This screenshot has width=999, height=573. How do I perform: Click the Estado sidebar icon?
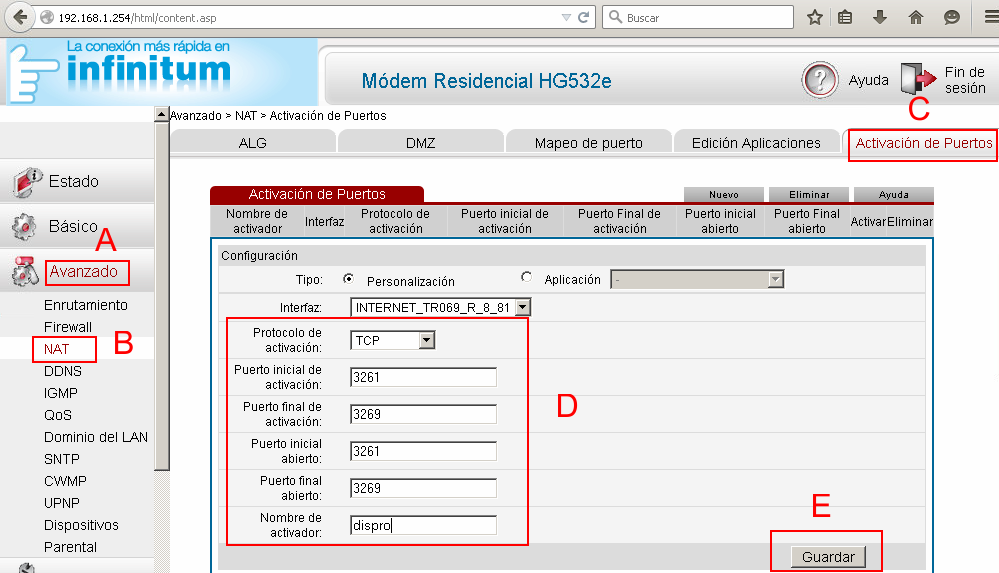click(x=25, y=181)
